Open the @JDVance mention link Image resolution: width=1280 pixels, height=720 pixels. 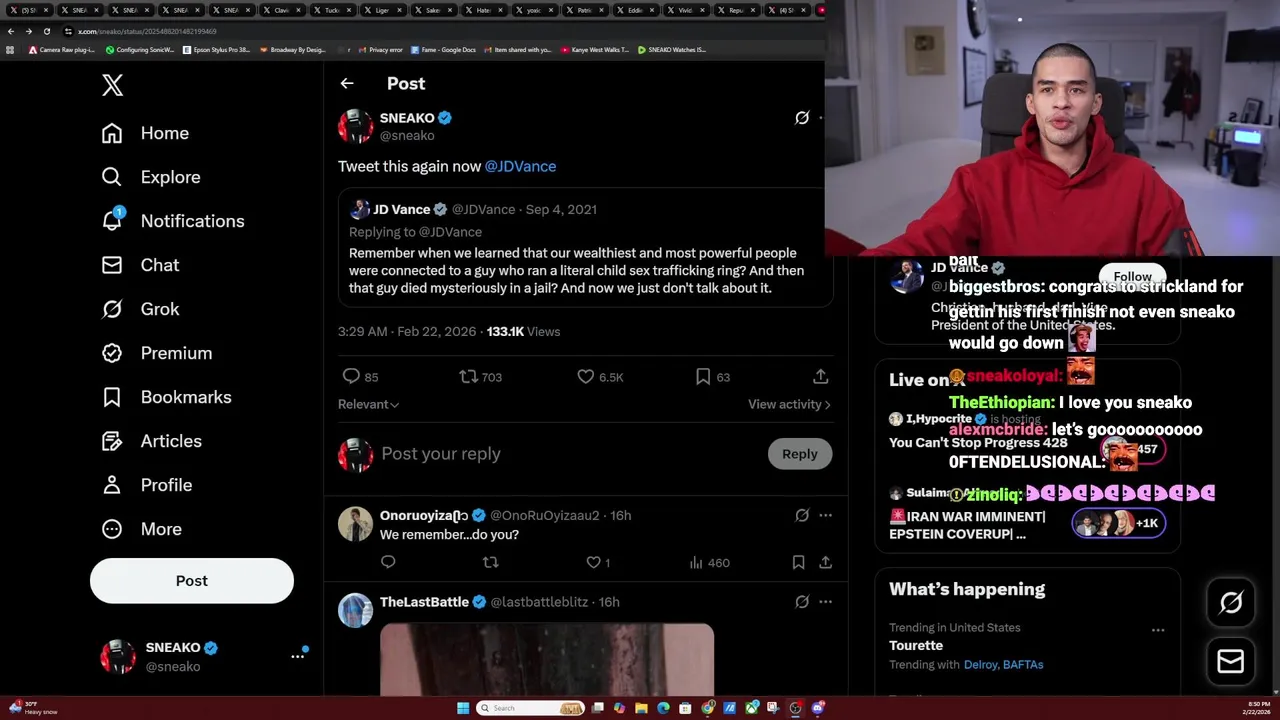(x=520, y=167)
